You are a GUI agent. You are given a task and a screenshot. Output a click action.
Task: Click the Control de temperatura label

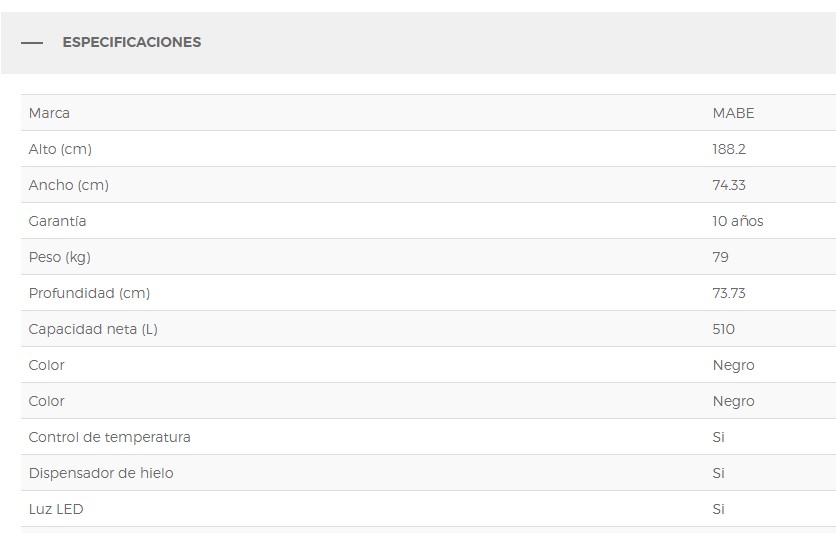pyautogui.click(x=109, y=437)
